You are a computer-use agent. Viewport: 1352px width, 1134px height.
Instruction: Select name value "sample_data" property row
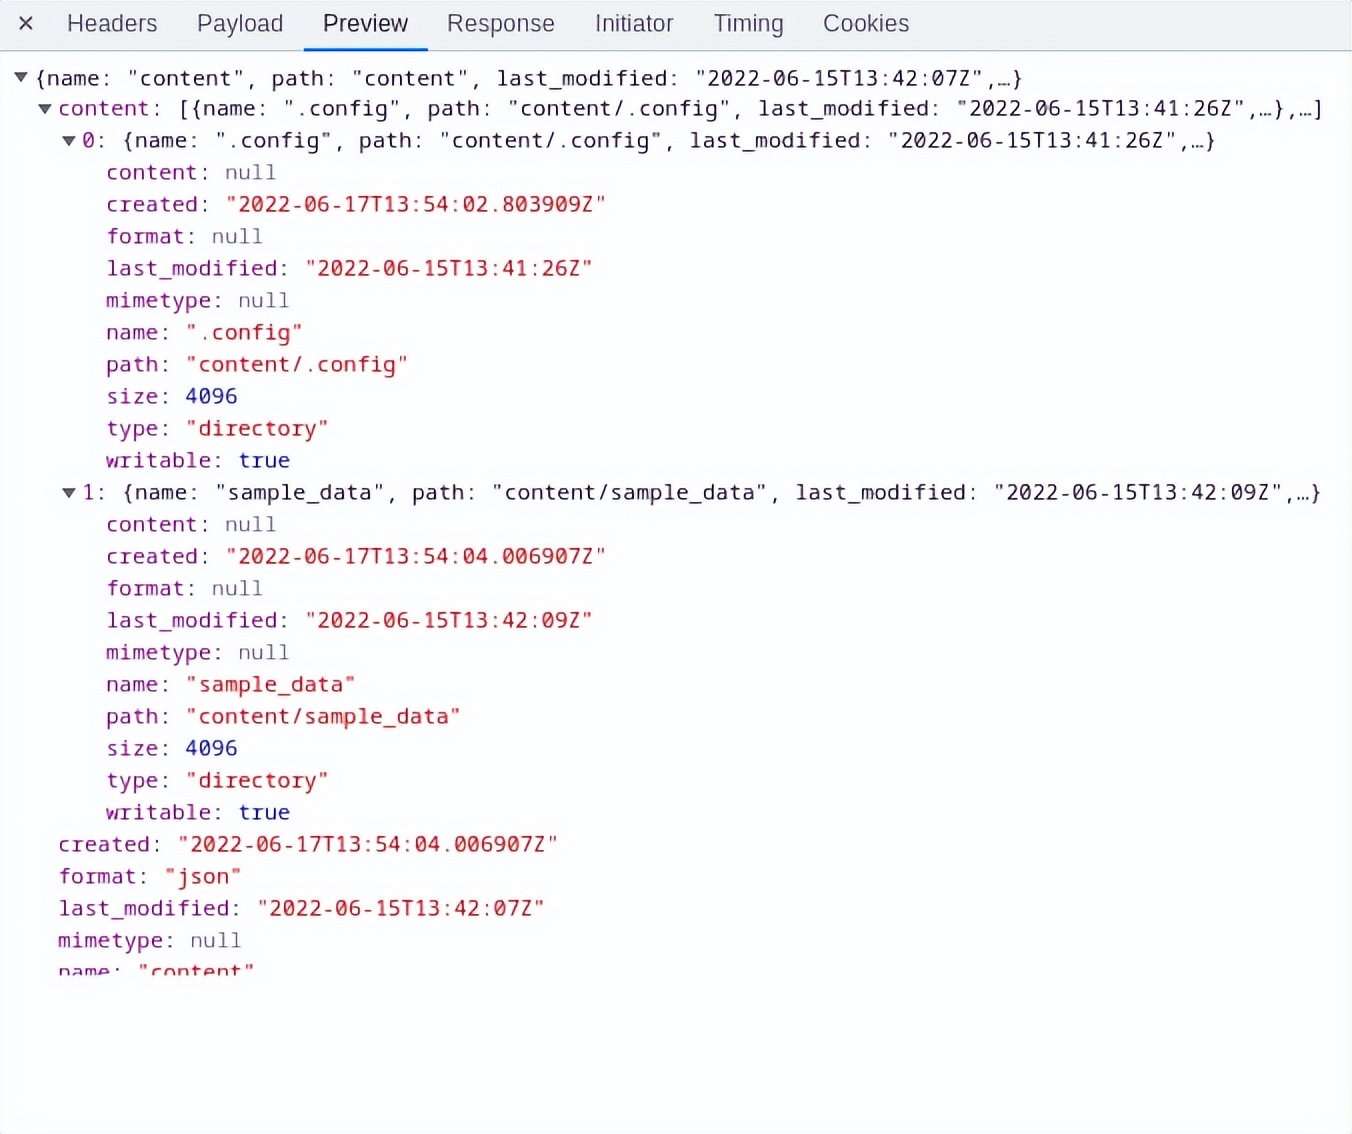click(x=231, y=684)
